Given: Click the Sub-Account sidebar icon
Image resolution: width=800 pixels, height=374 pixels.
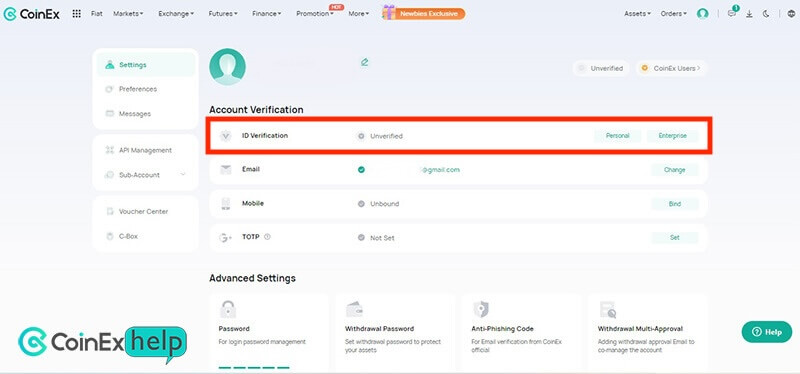Looking at the screenshot, I should coord(109,174).
